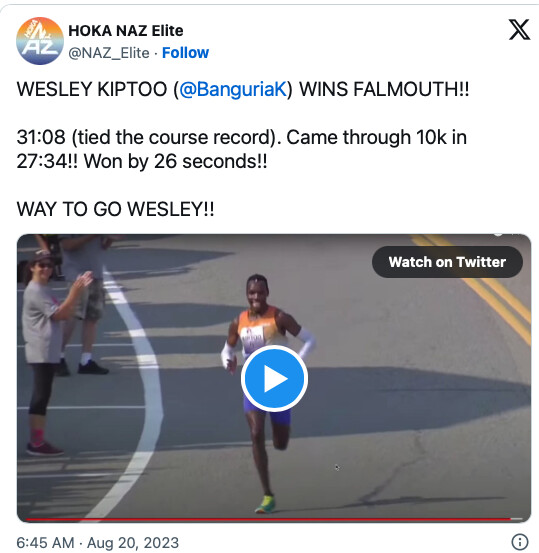Open the HOKA NAZ Elite display name

pos(126,31)
